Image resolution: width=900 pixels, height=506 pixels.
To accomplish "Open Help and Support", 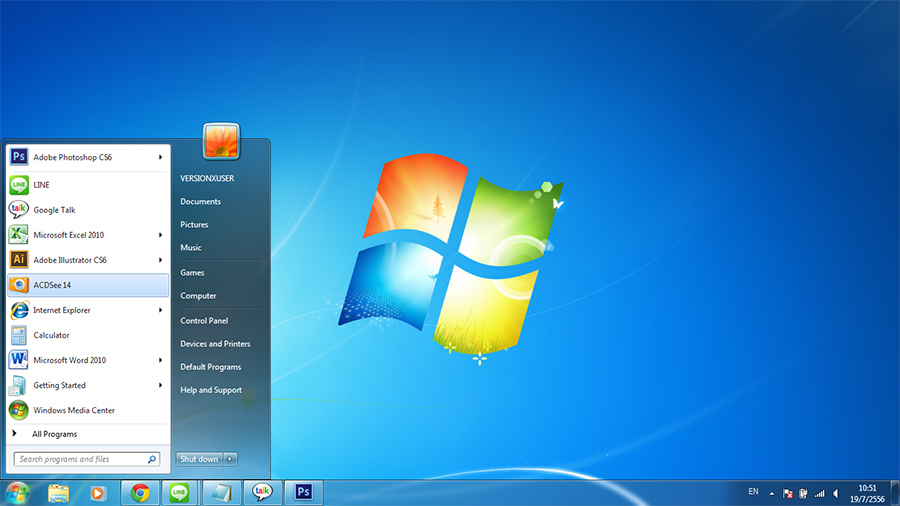I will tap(211, 390).
